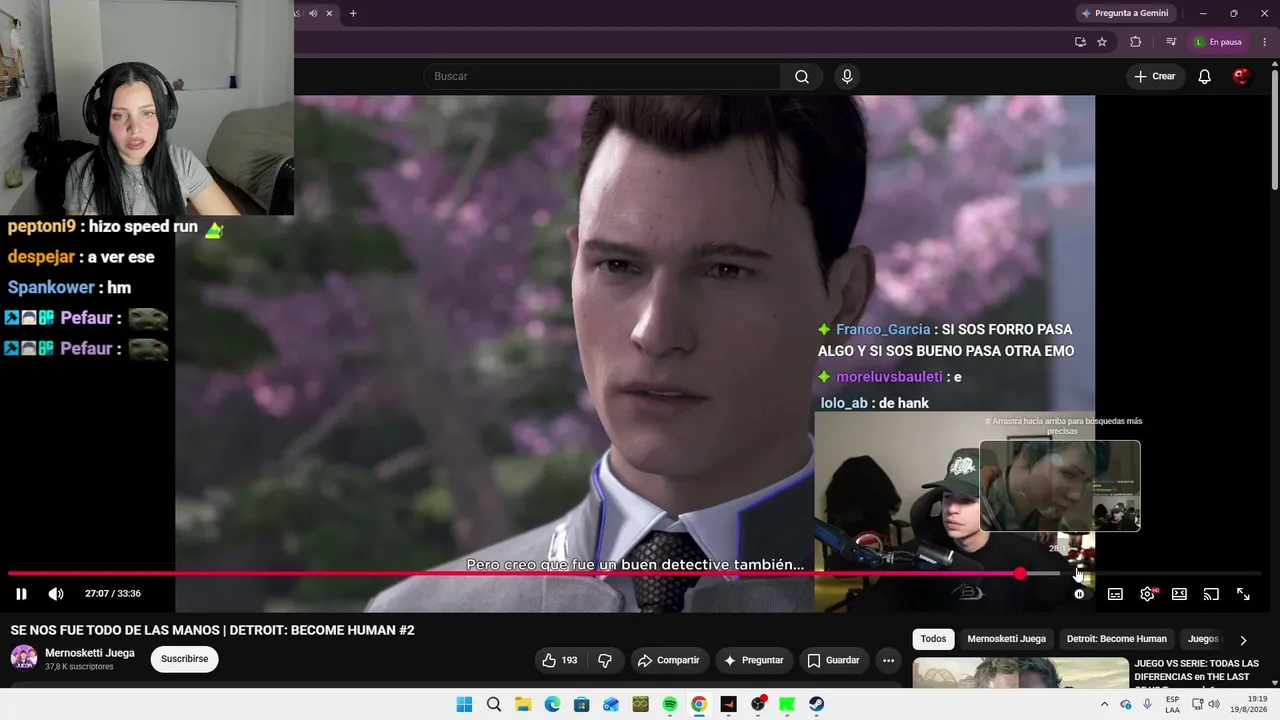The width and height of the screenshot is (1280, 720).
Task: Open Microsoft Store from the taskbar
Action: point(581,704)
